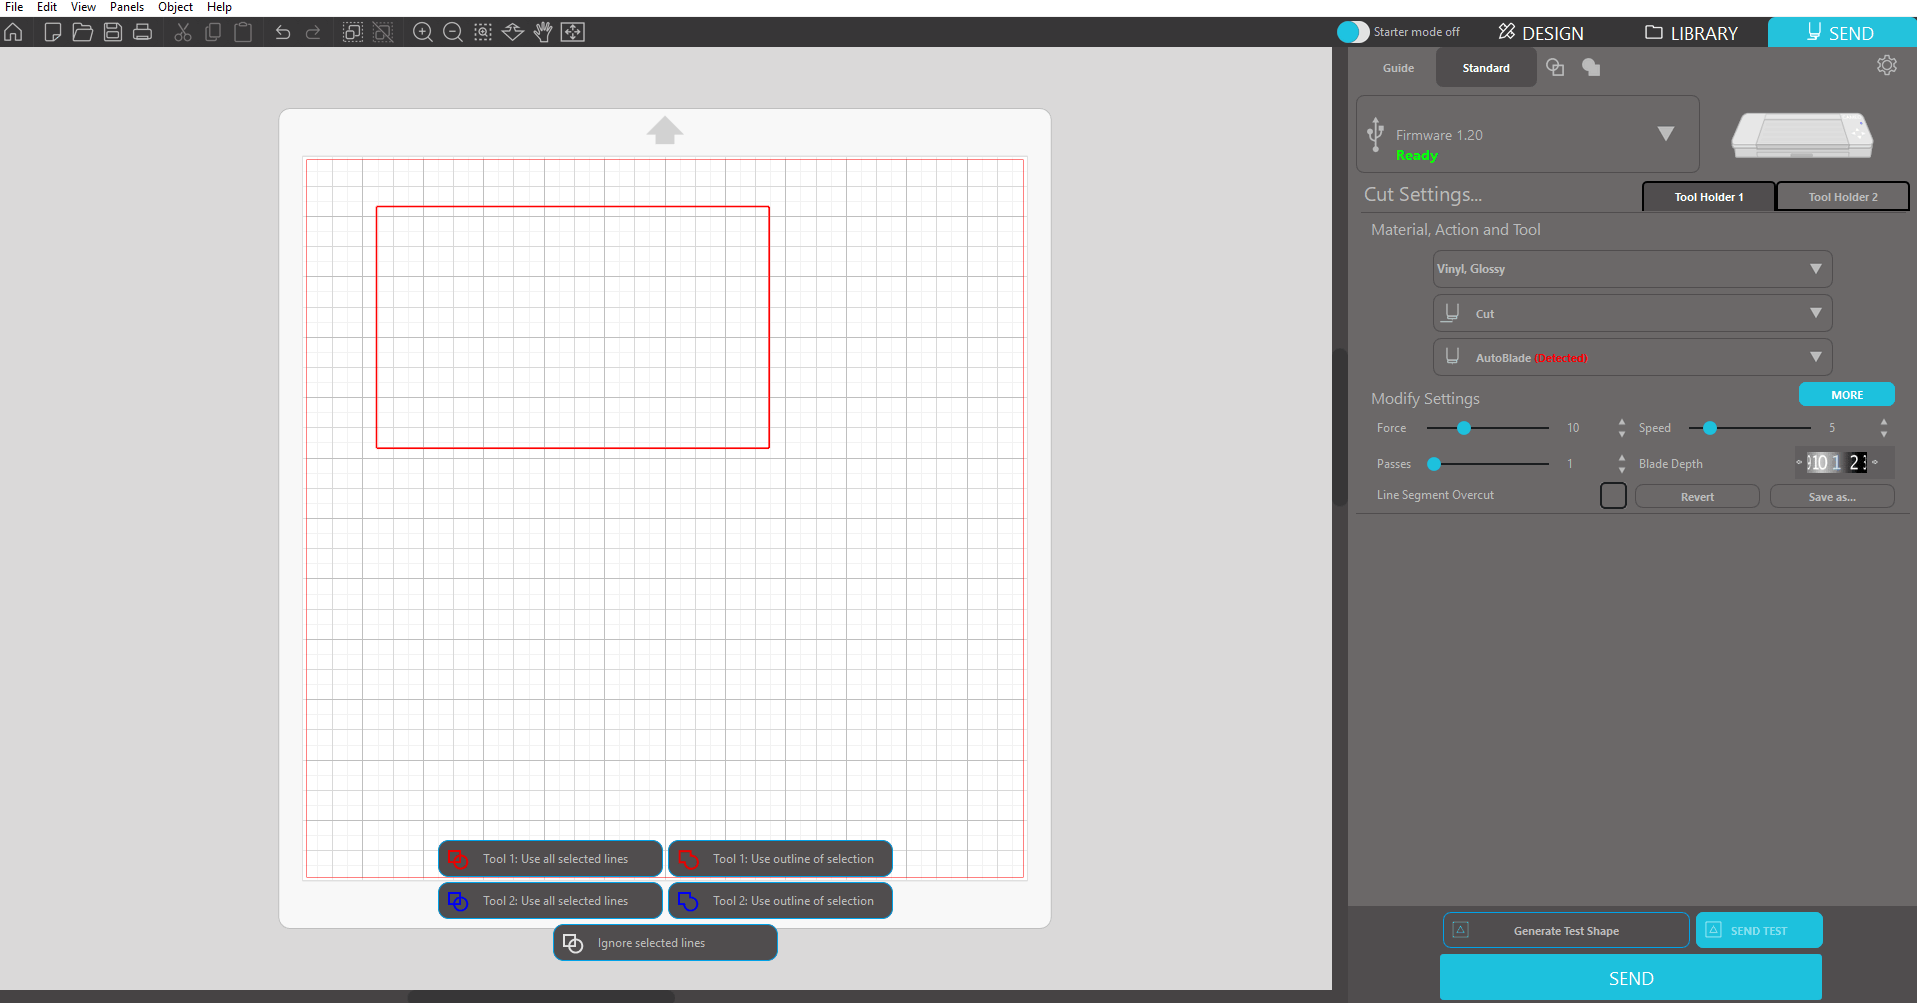Viewport: 1917px width, 1003px height.
Task: Cut using the scissors icon
Action: (183, 32)
